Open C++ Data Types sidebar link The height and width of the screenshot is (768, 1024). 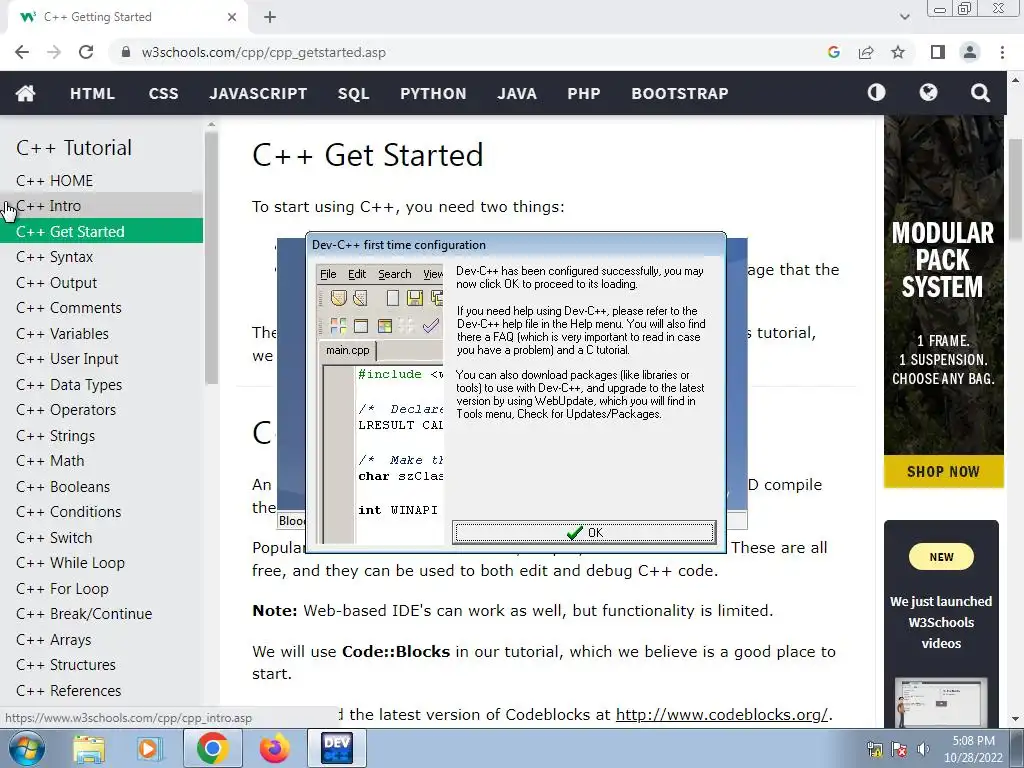point(101,384)
